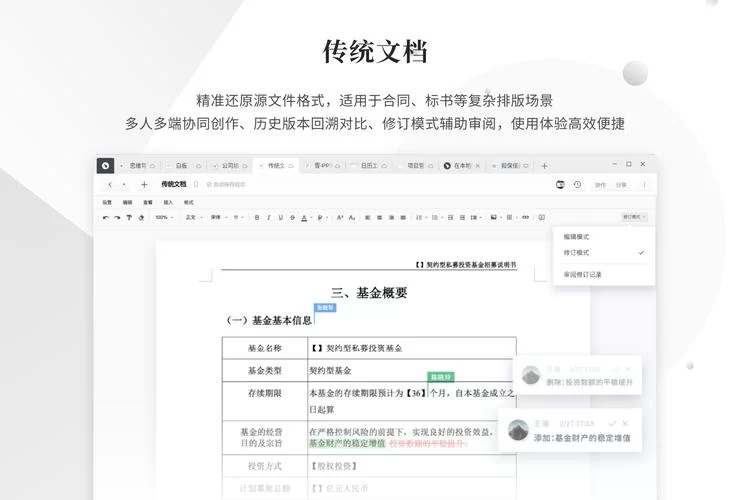The image size is (750, 500).
Task: Toggle strikethrough formatting
Action: 292,218
